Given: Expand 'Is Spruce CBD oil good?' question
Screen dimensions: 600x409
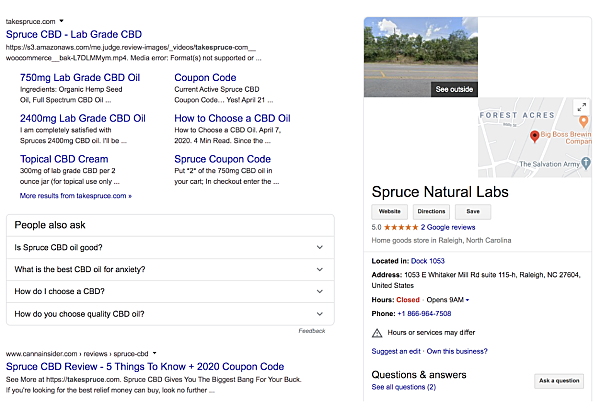Looking at the screenshot, I should [170, 248].
